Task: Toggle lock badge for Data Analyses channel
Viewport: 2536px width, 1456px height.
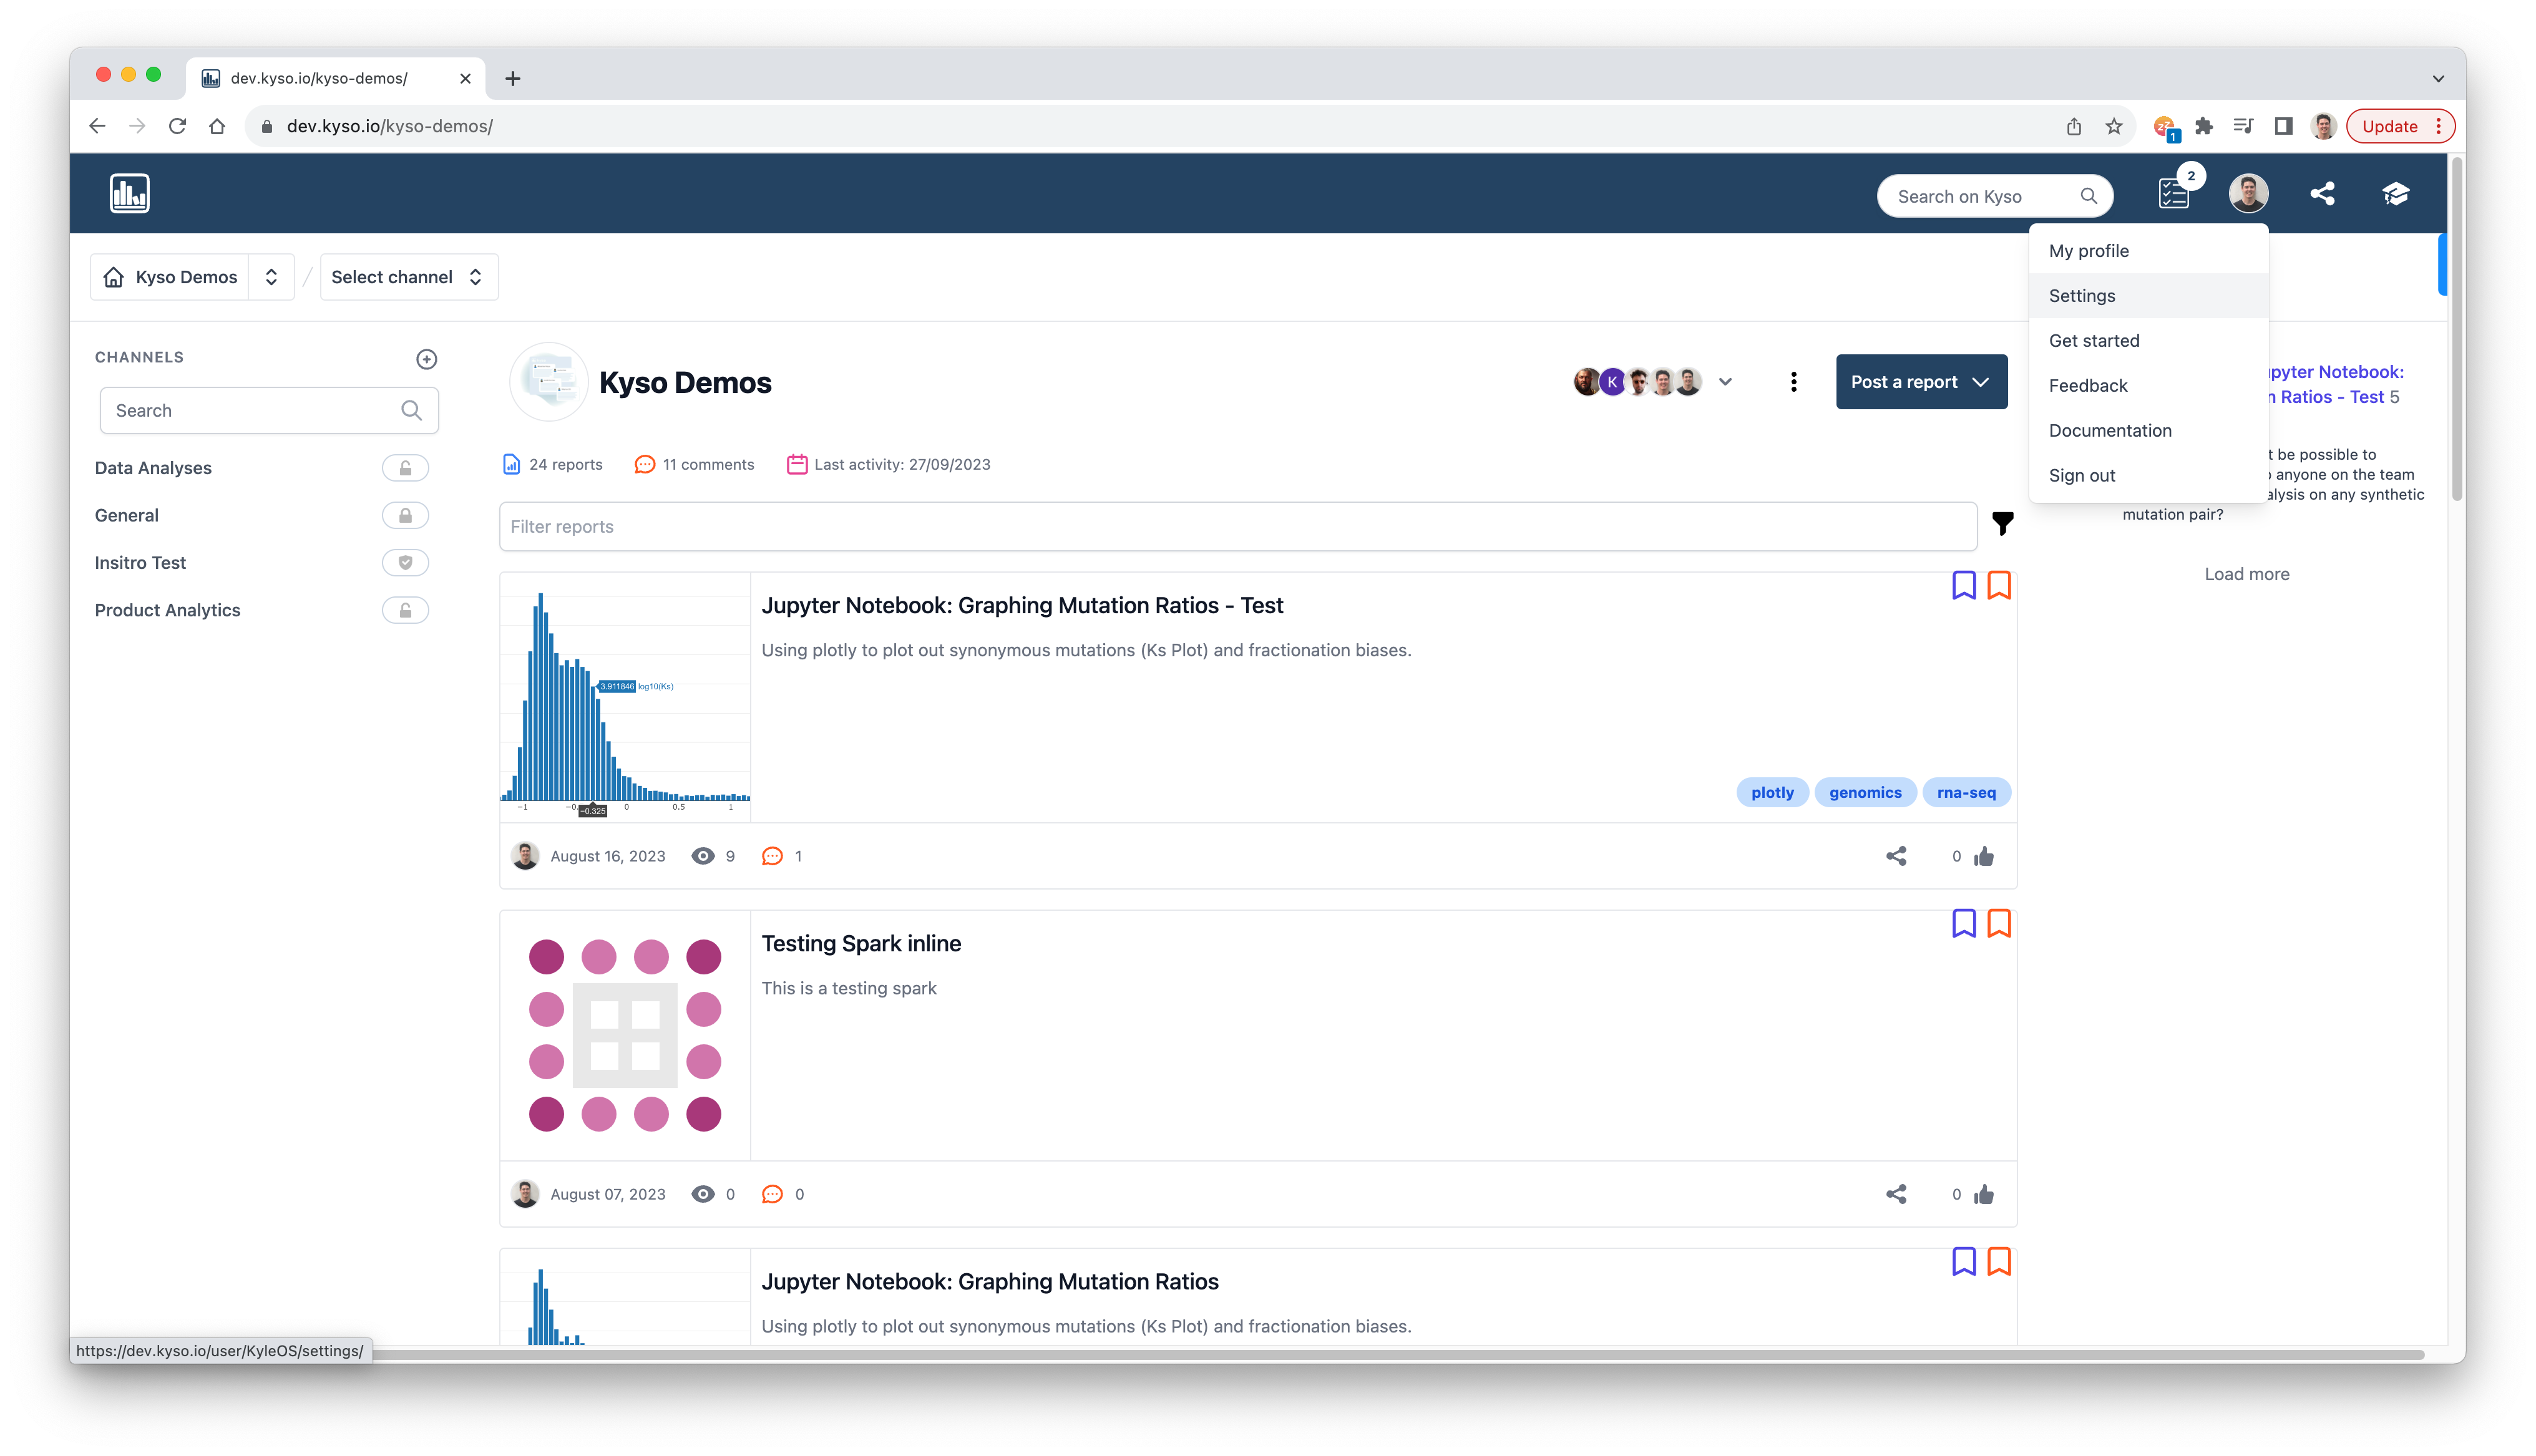Action: pyautogui.click(x=405, y=468)
